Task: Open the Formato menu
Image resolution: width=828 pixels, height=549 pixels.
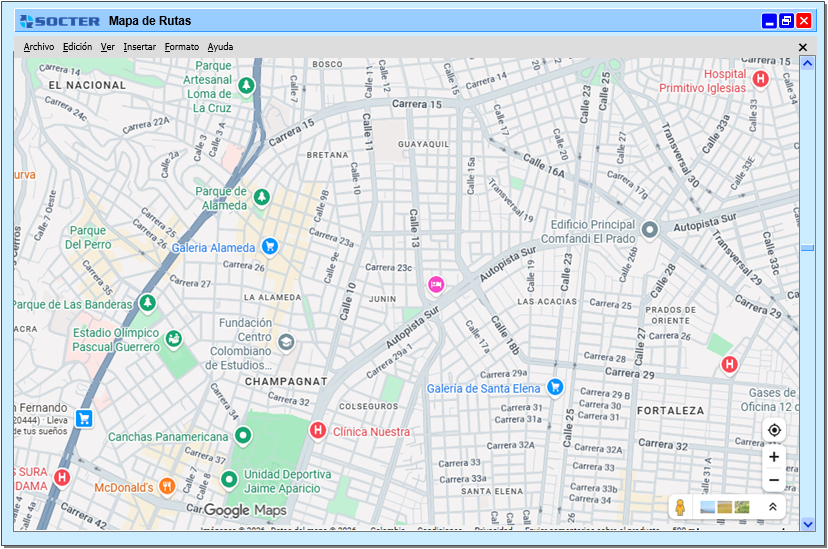Action: point(182,47)
